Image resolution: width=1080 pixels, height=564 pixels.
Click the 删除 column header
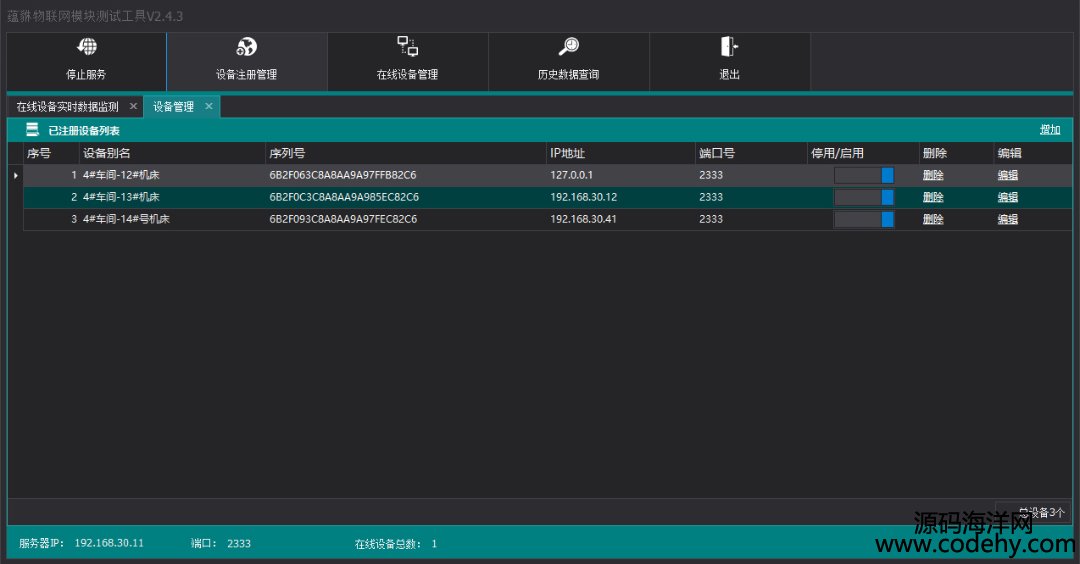956,153
